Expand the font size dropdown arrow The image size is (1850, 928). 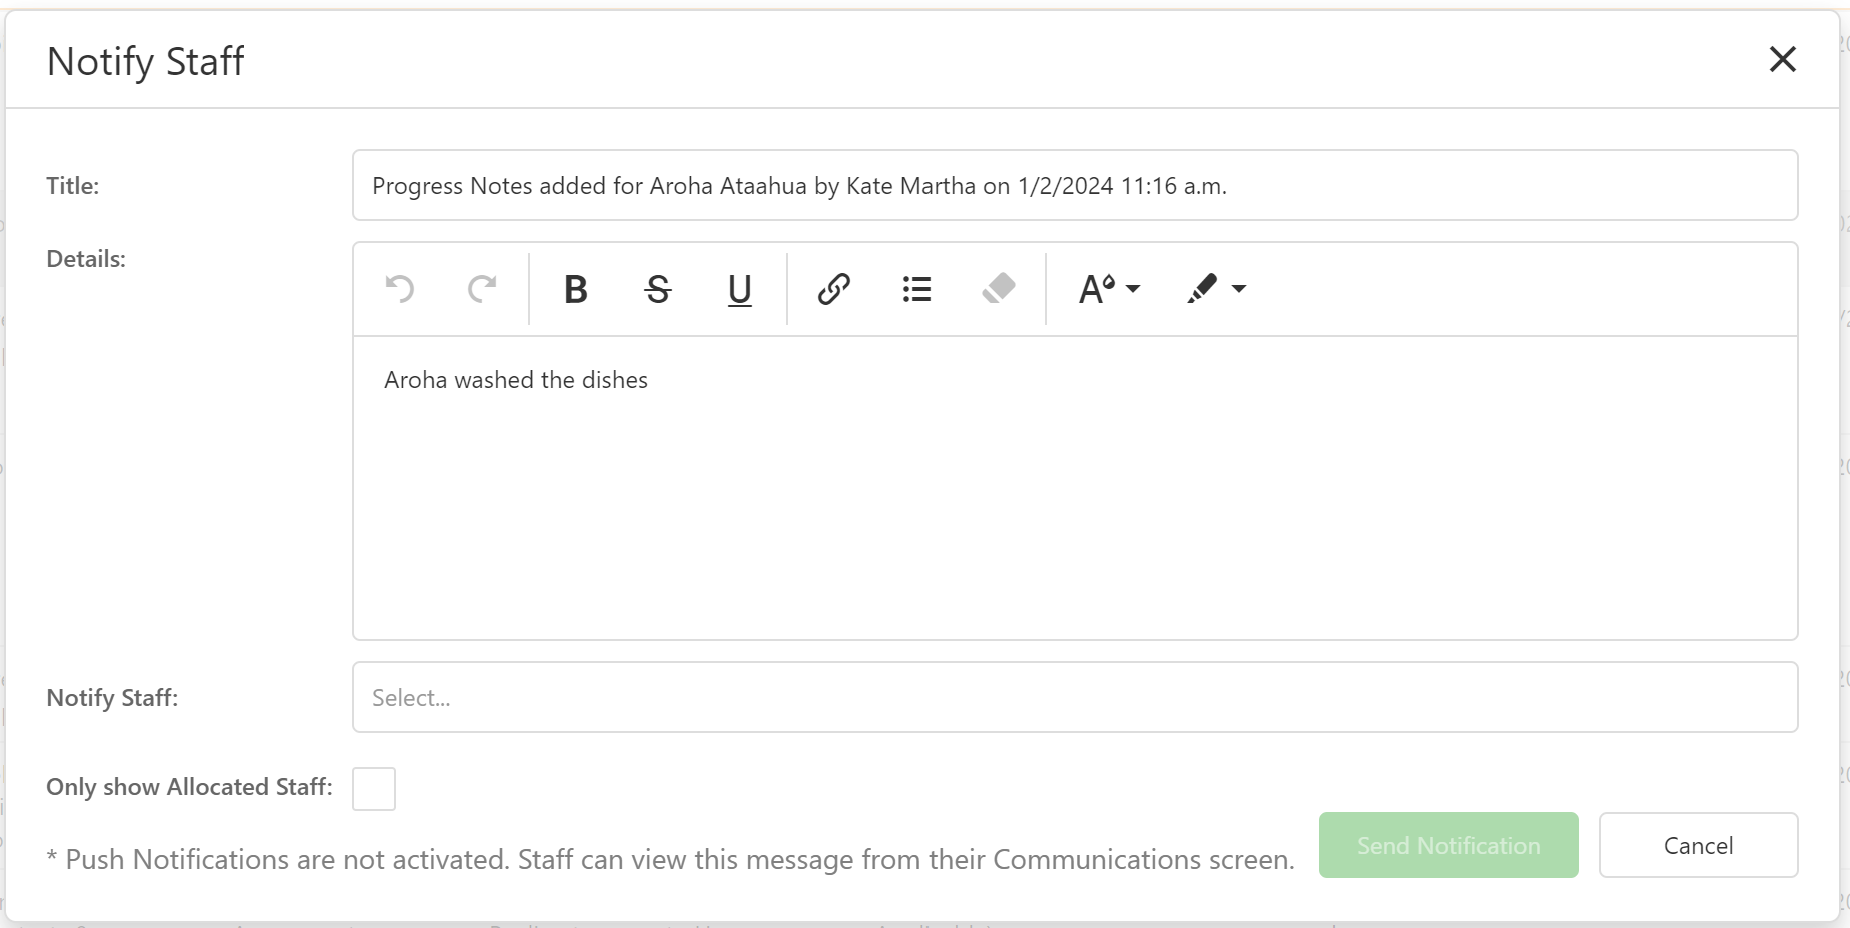tap(1133, 289)
